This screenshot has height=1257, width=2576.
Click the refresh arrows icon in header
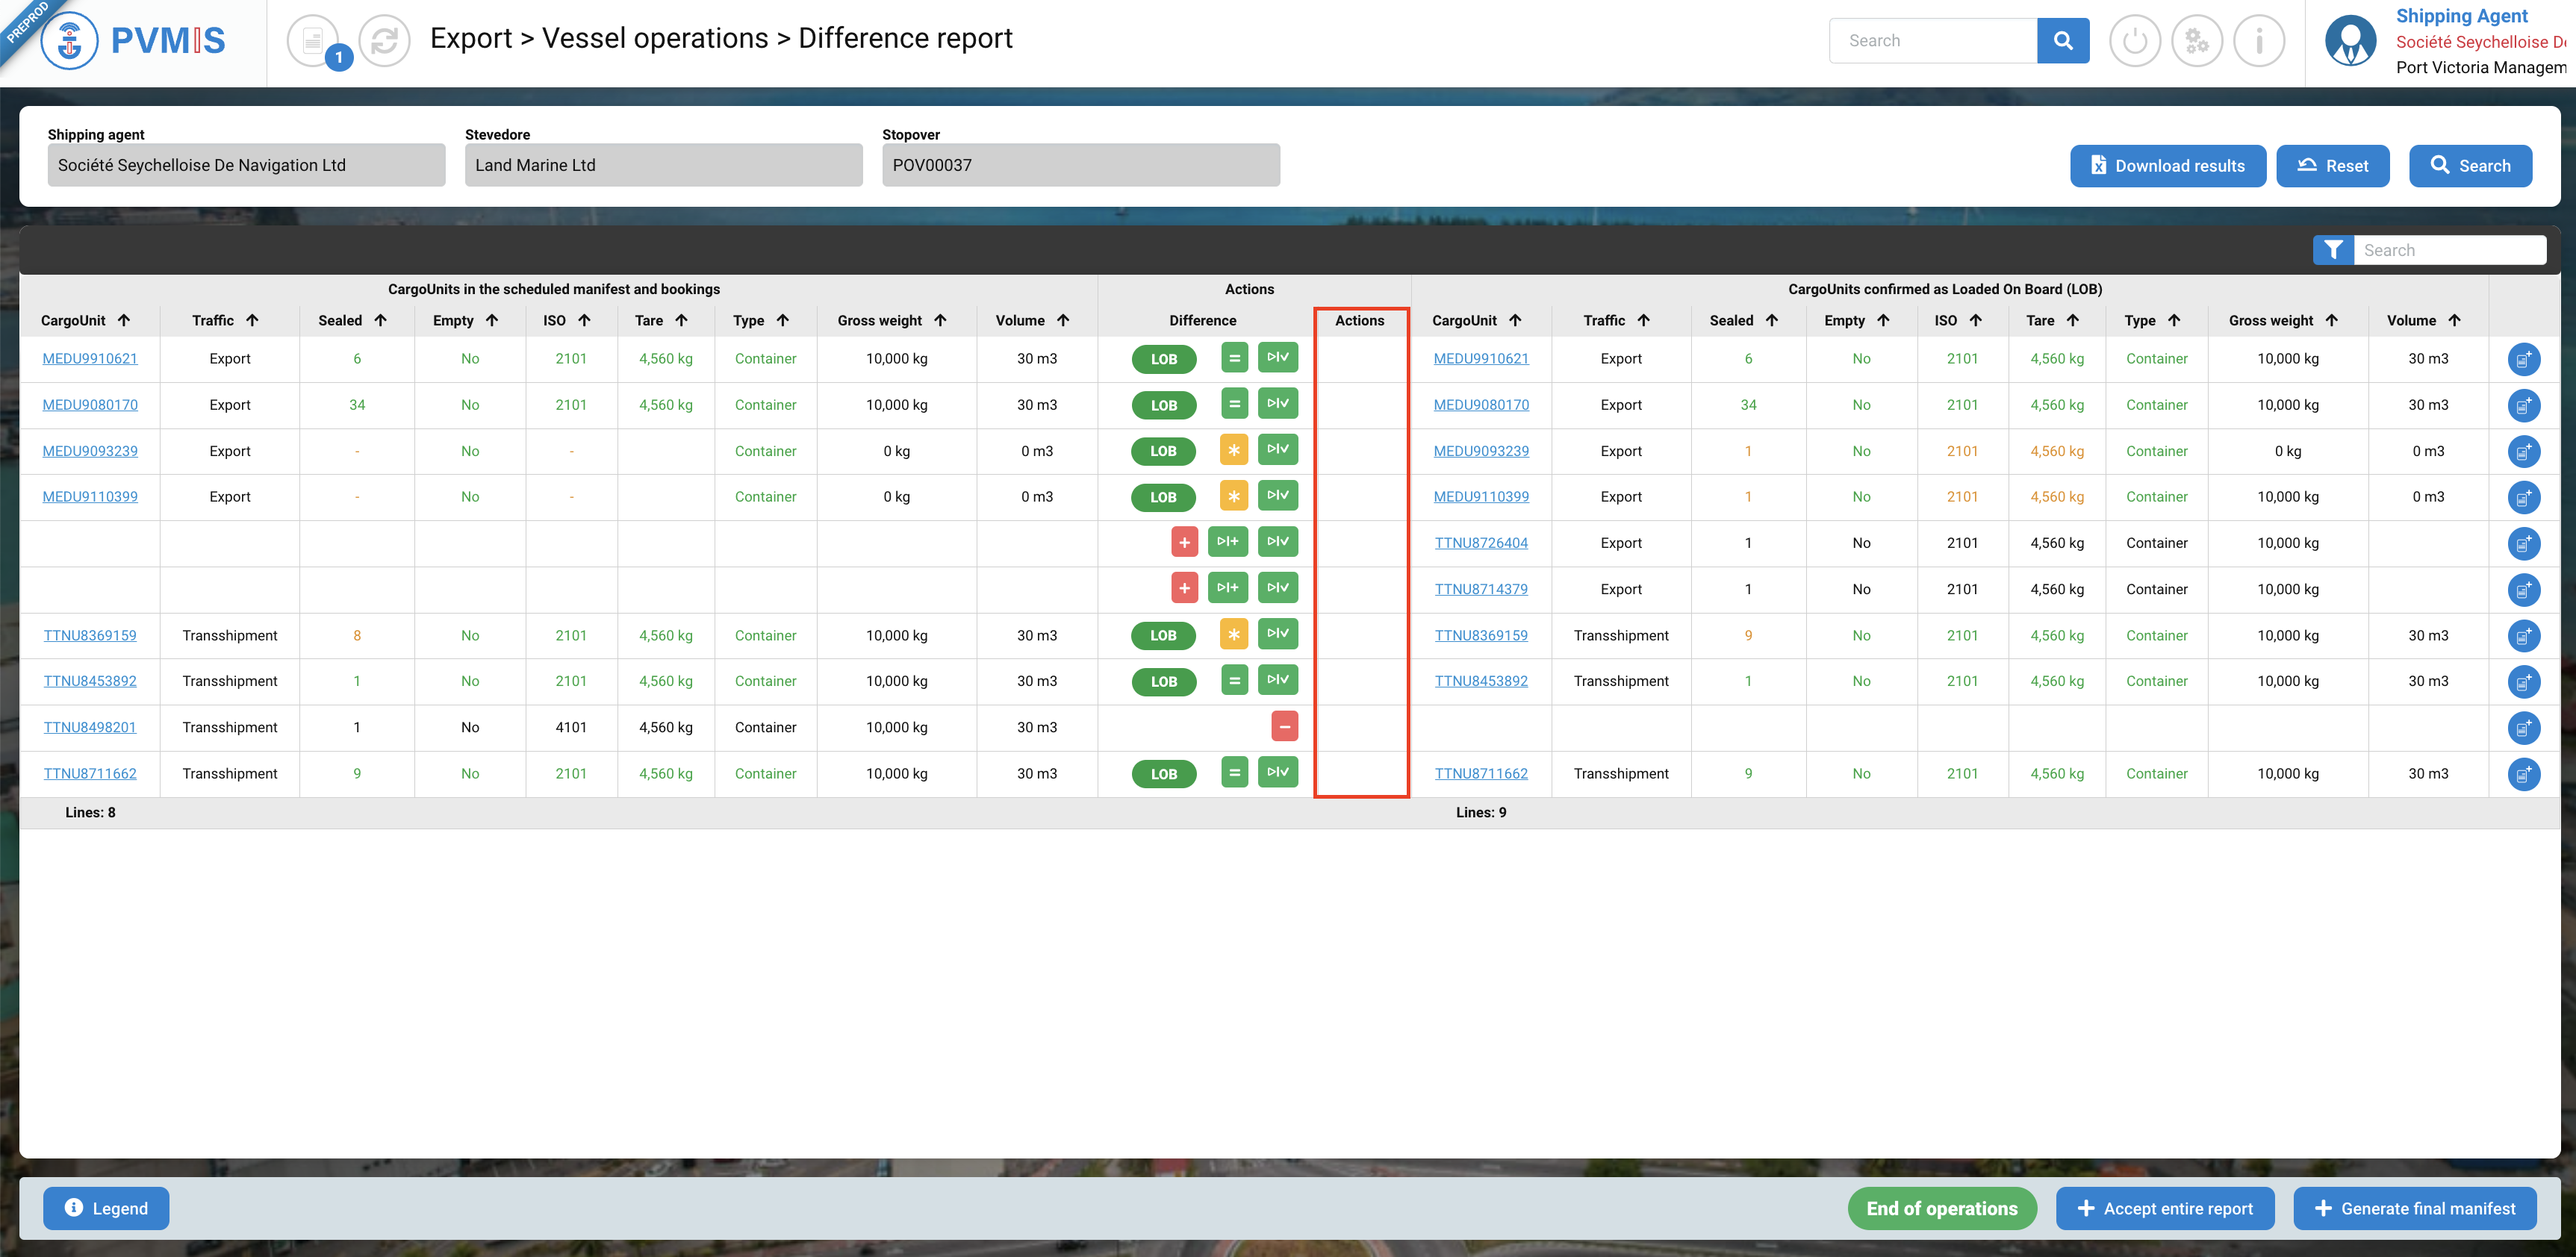point(384,41)
